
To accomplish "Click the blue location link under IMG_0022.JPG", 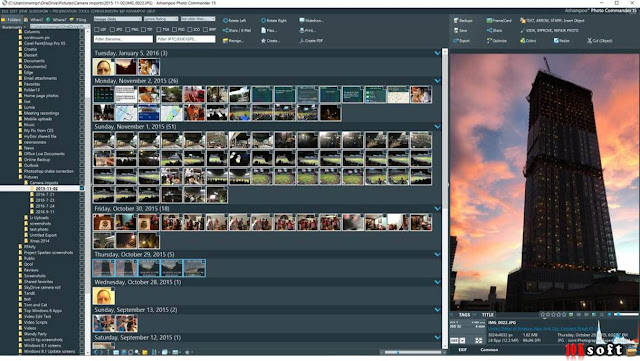I will (542, 328).
